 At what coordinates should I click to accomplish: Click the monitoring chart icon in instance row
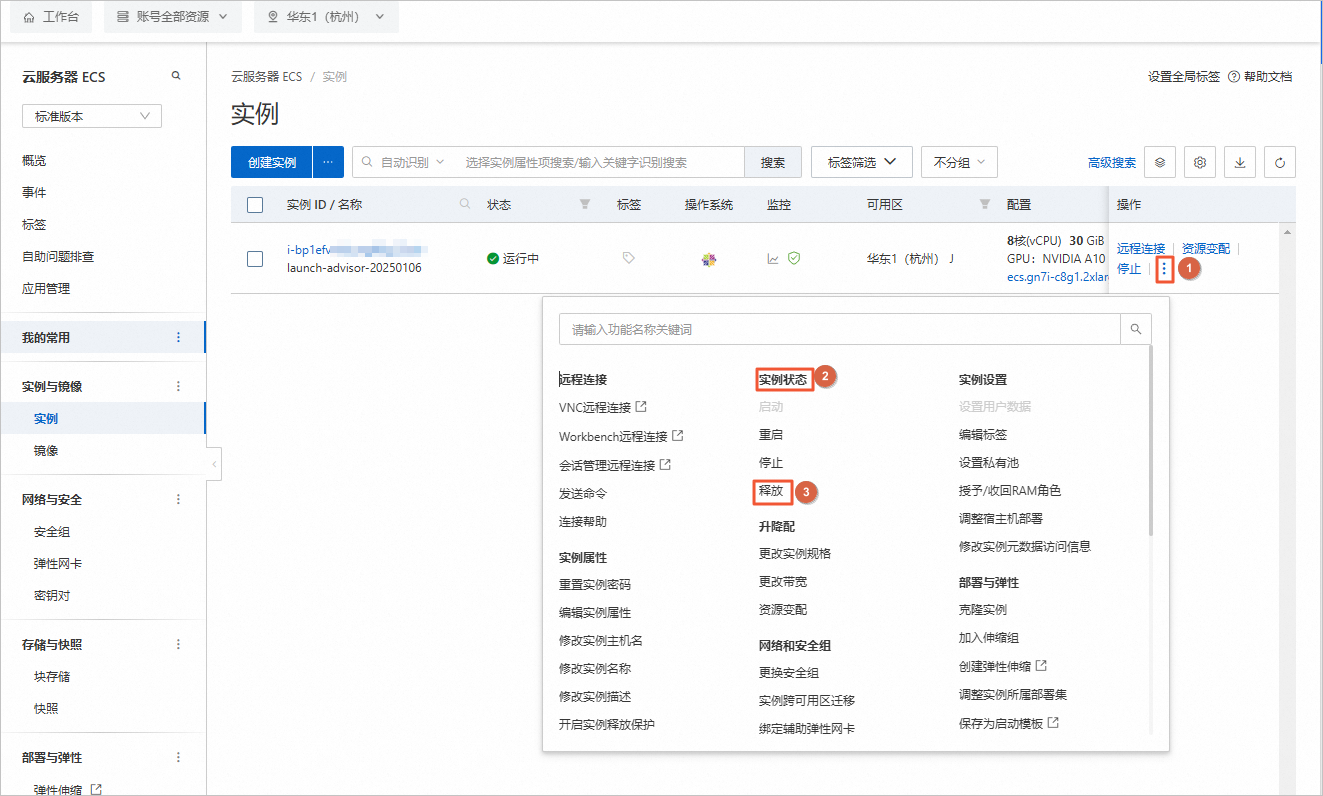pos(773,258)
